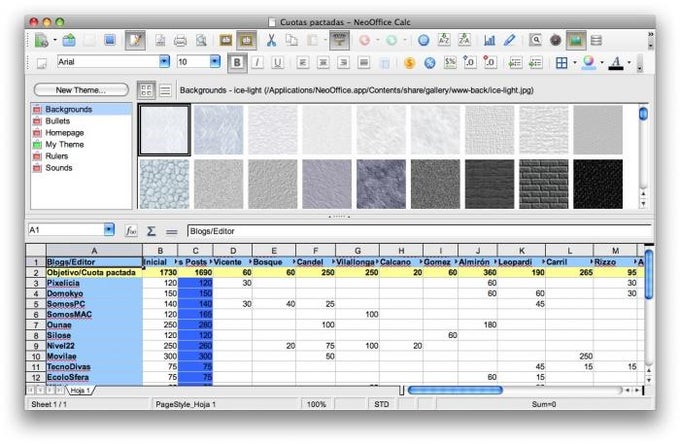This screenshot has width=680, height=444.
Task: Open Page Preview from the toolbar
Action: (x=201, y=40)
